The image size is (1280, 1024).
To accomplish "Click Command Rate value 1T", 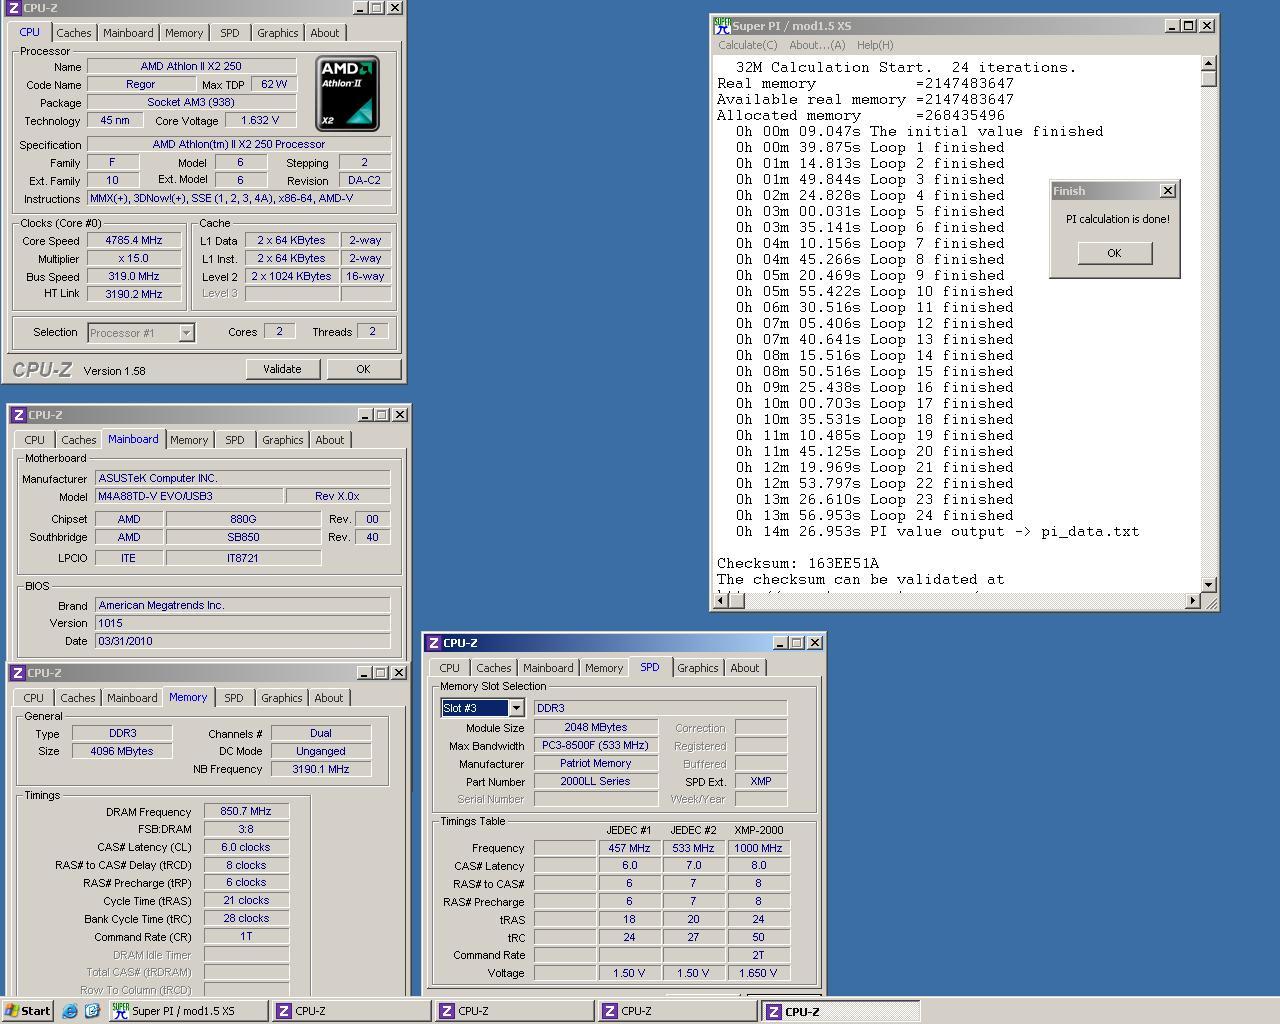I will click(246, 936).
